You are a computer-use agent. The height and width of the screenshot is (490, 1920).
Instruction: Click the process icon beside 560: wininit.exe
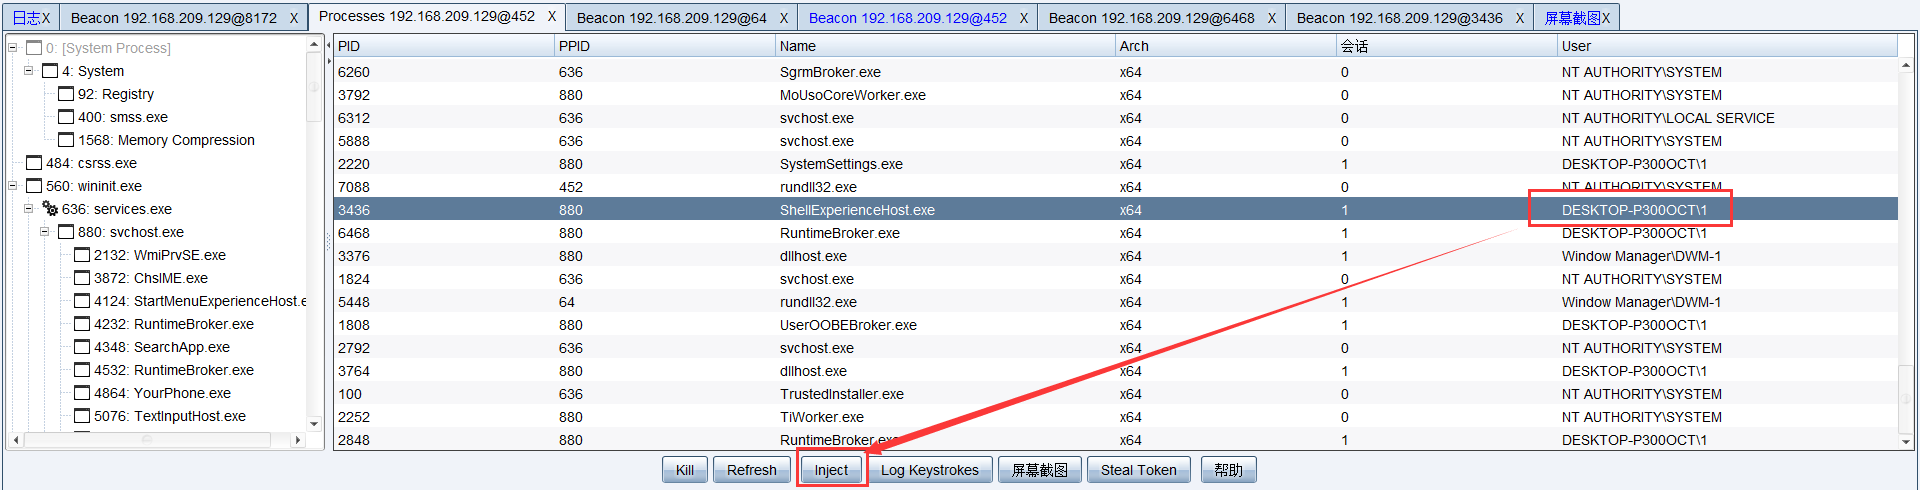[x=34, y=186]
